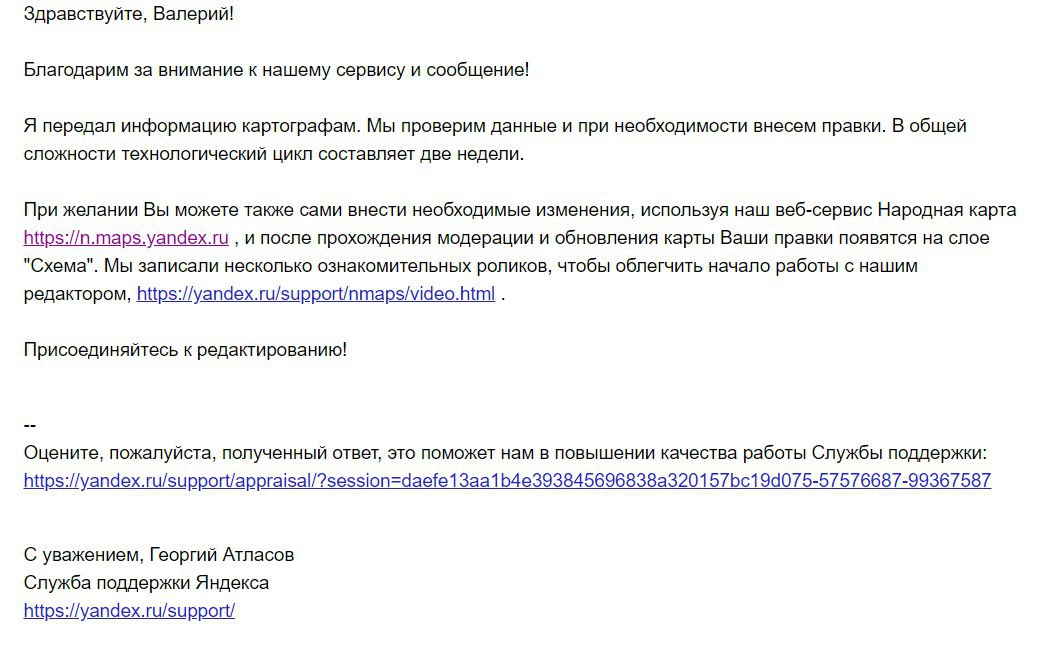Open the nmaps video tutorials link

point(316,294)
